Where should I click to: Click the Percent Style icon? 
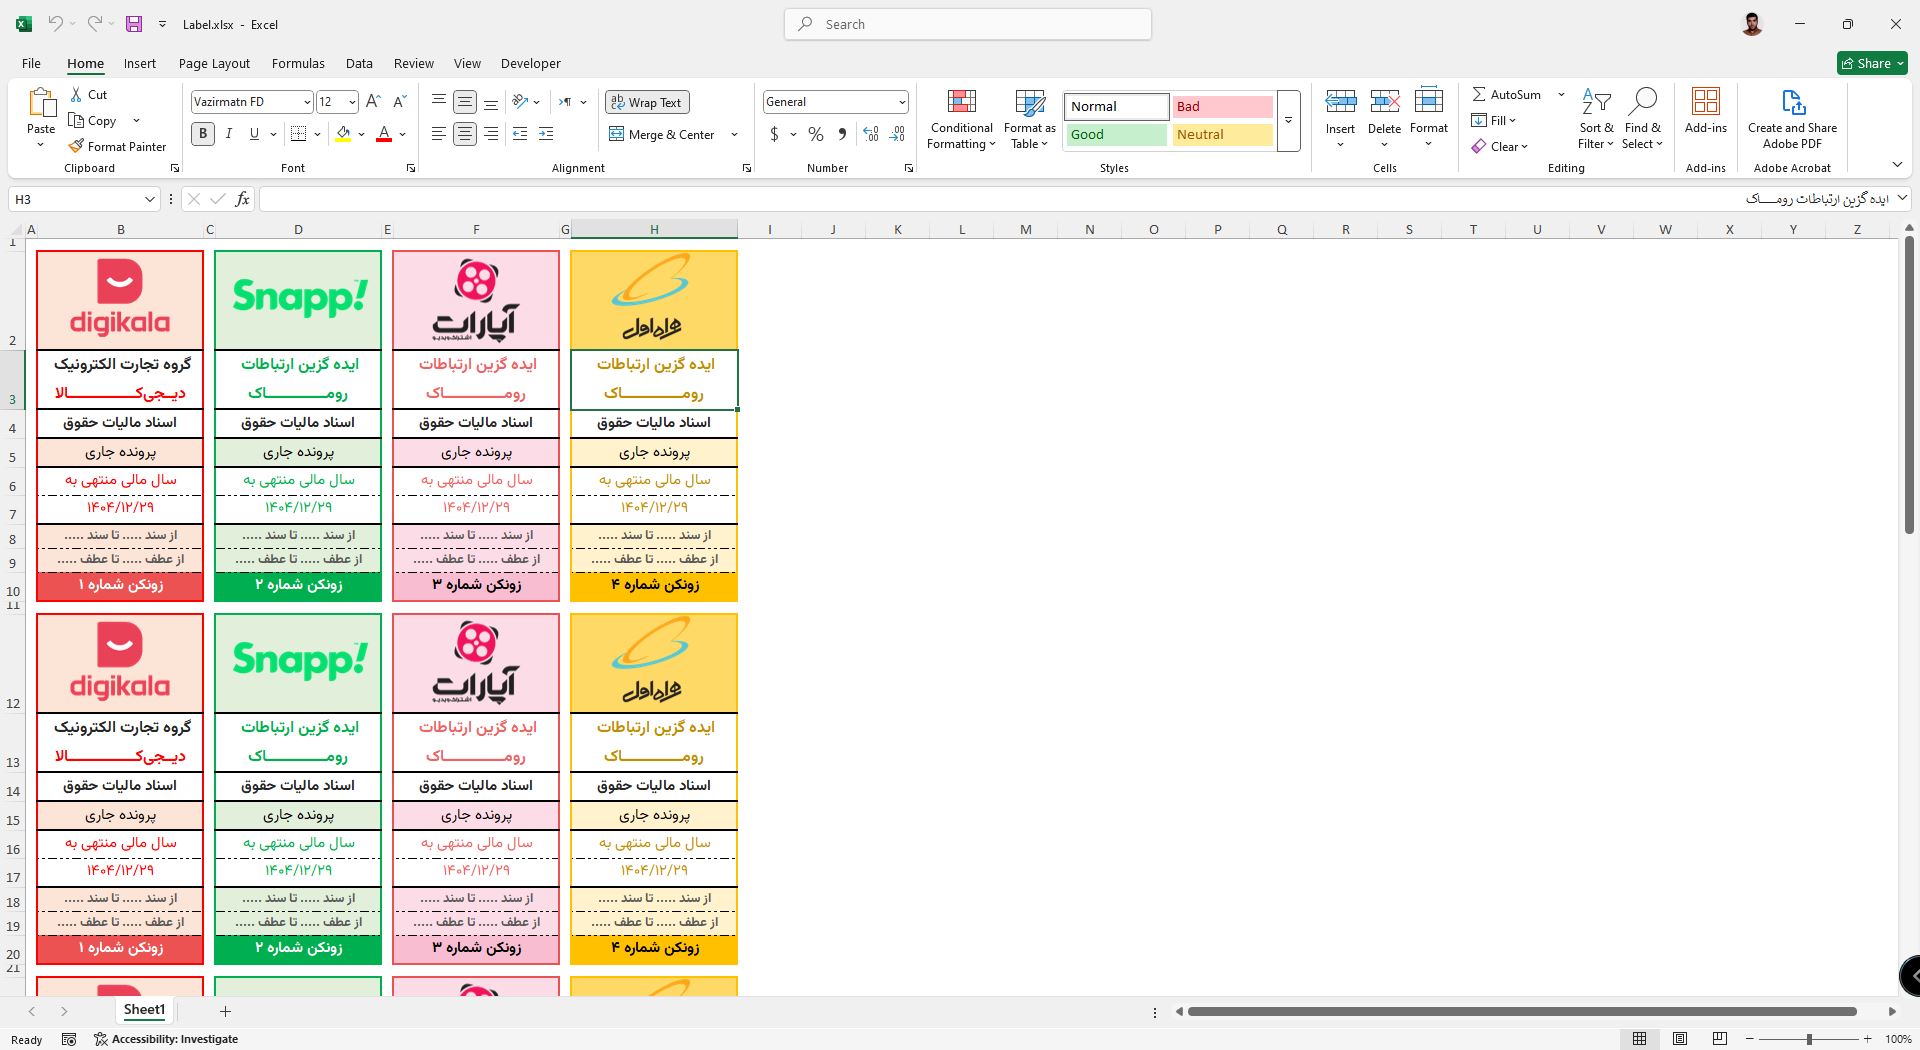pos(816,134)
